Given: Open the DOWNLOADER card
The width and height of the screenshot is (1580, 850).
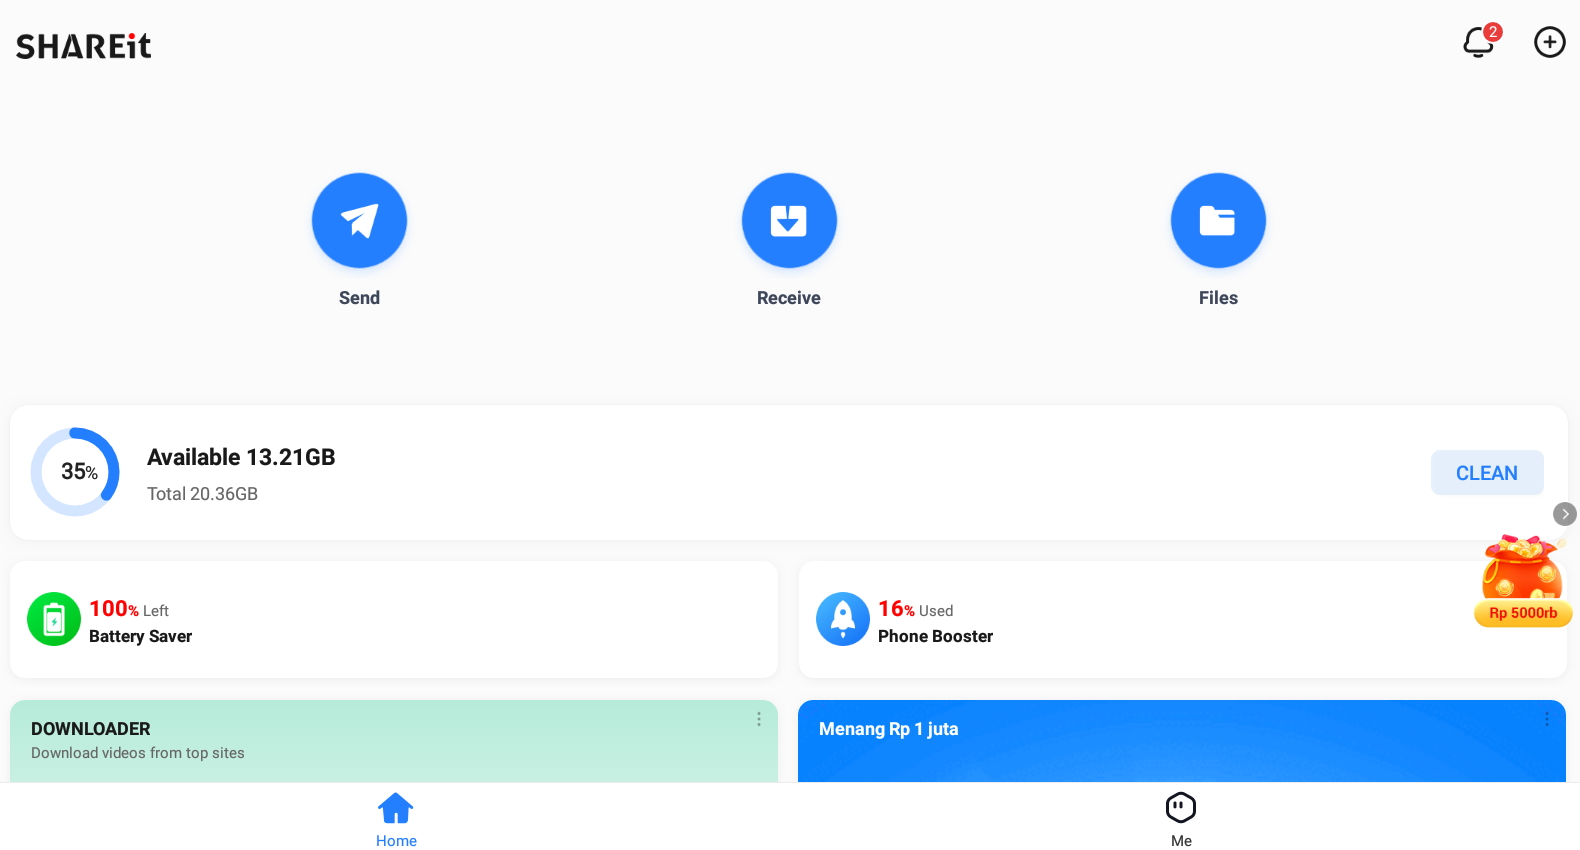Looking at the screenshot, I should click(x=394, y=741).
